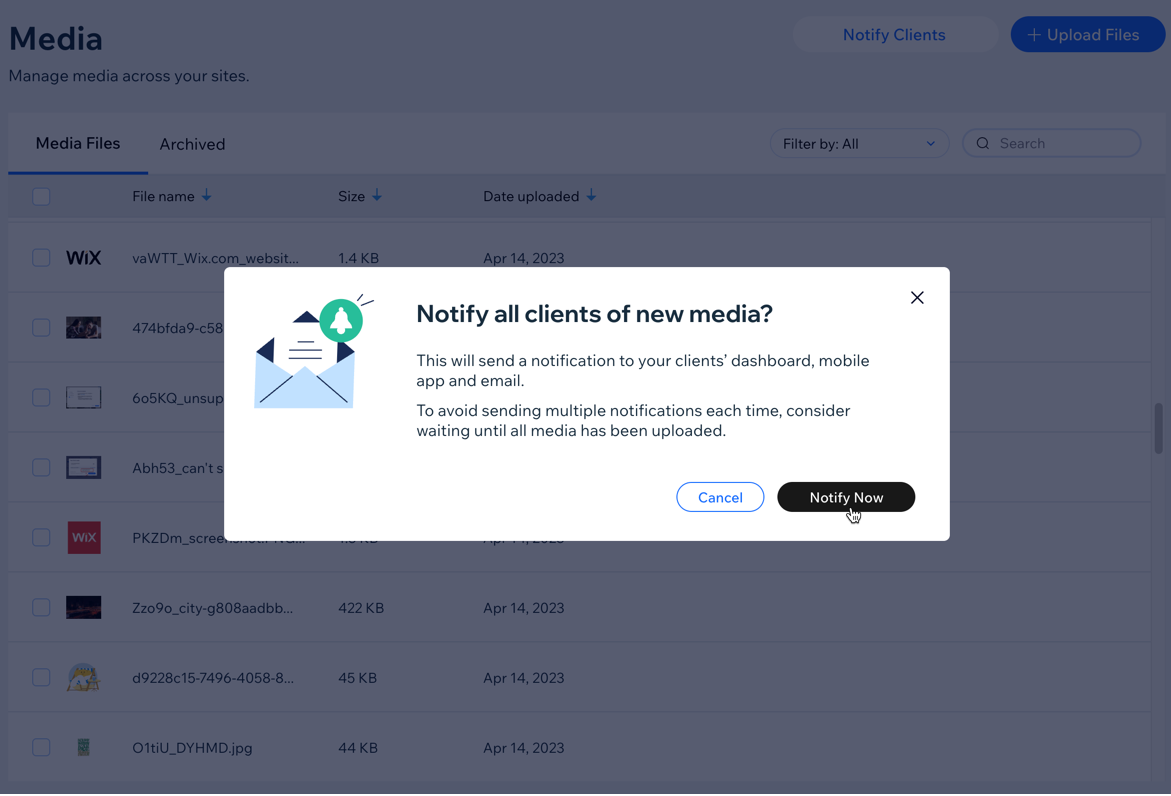Screen dimensions: 1171x796
Task: Cancel the notification dialog
Action: [x=720, y=497]
